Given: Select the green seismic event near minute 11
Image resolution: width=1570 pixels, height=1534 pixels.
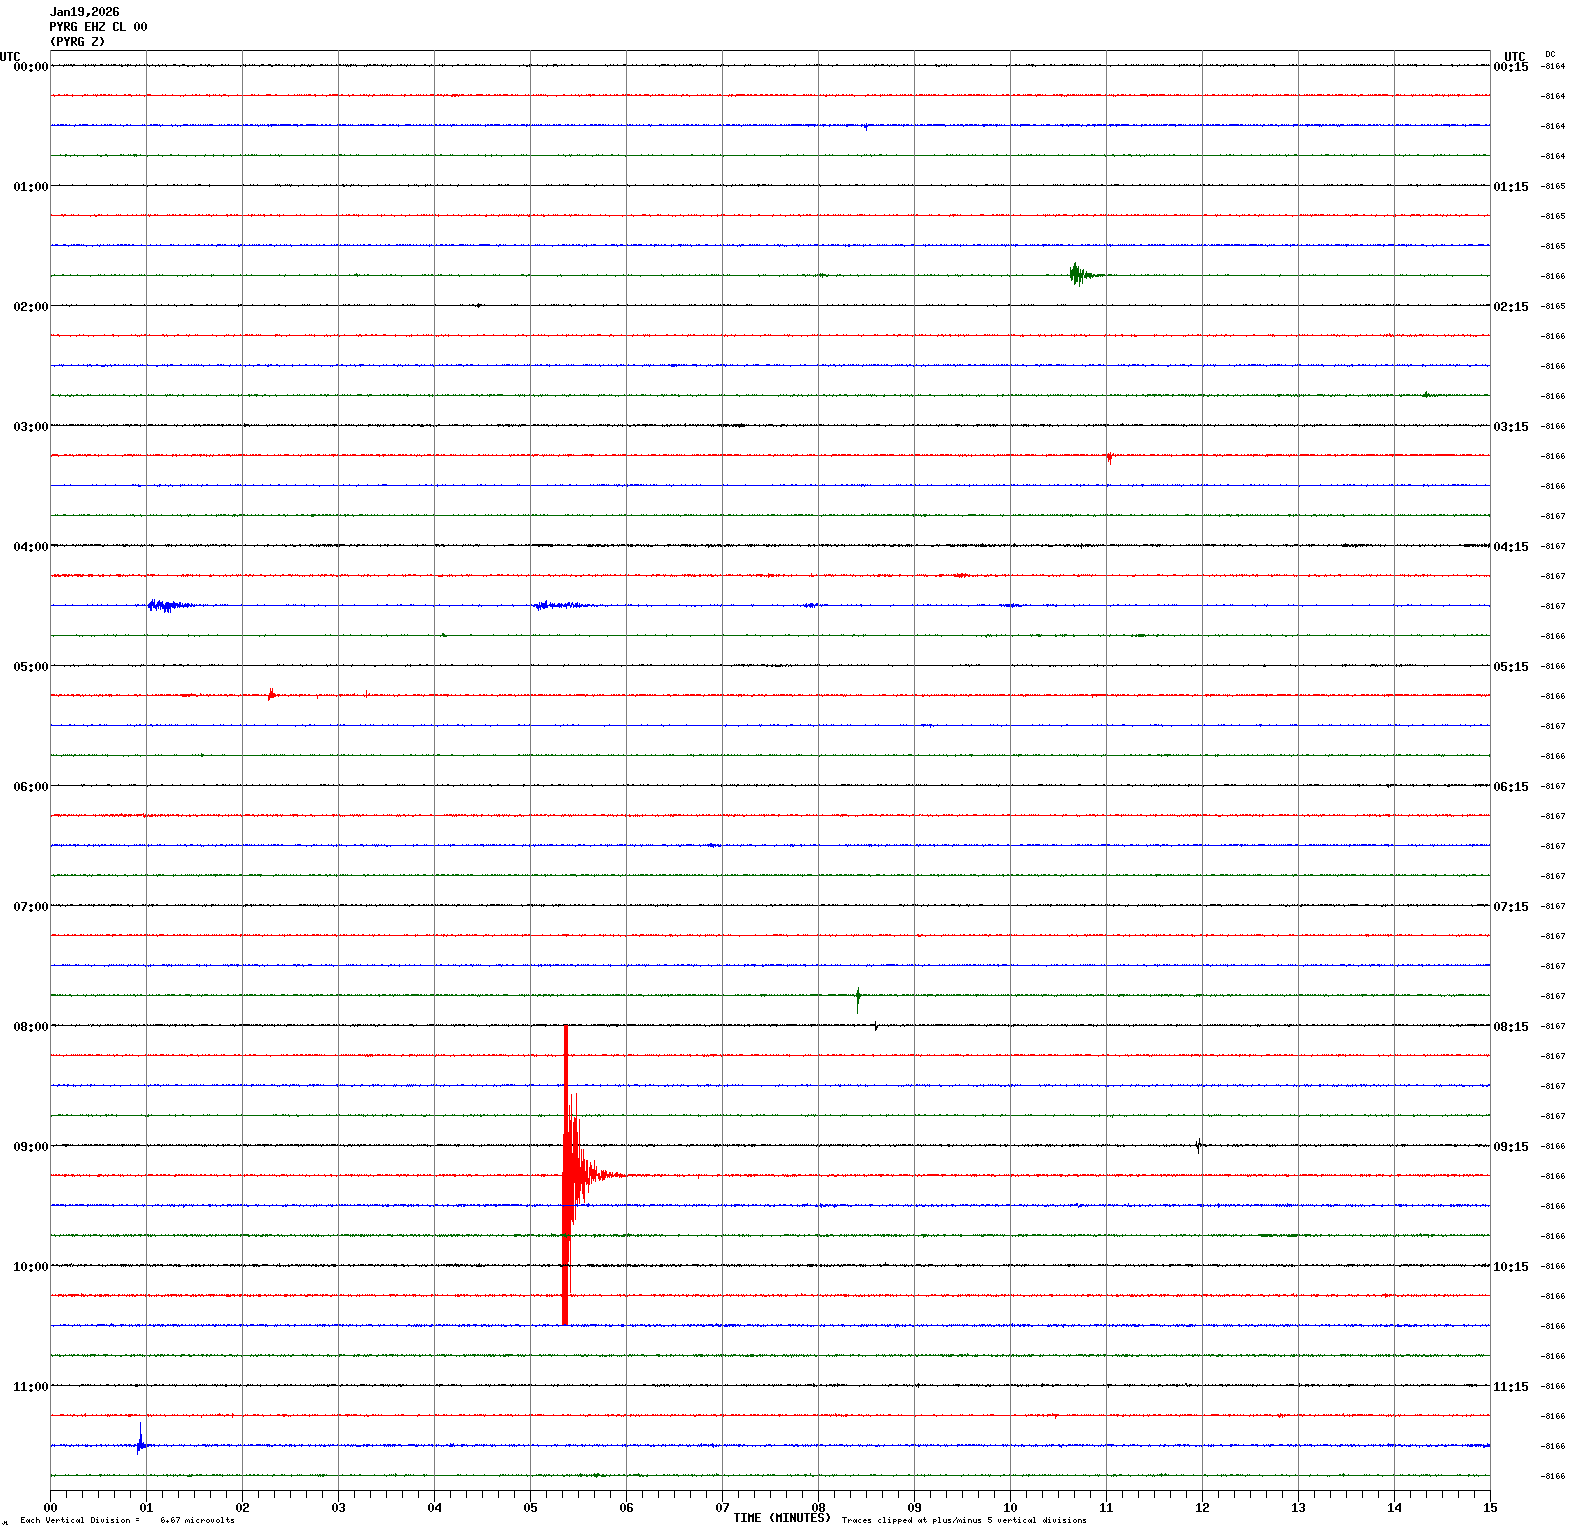Looking at the screenshot, I should click(1077, 274).
